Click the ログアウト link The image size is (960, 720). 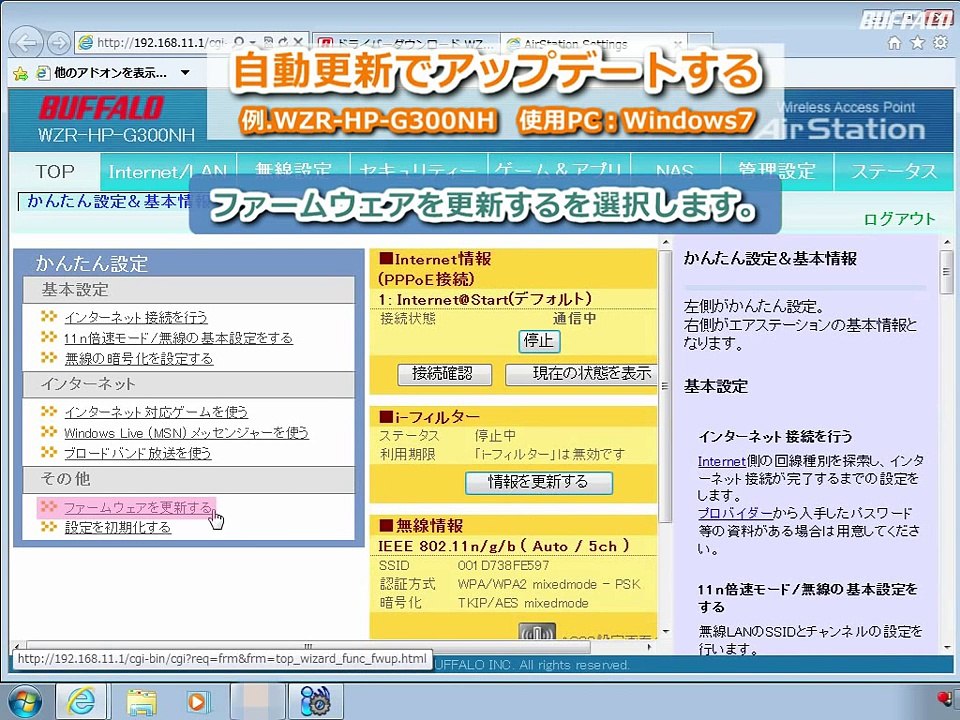click(x=899, y=219)
